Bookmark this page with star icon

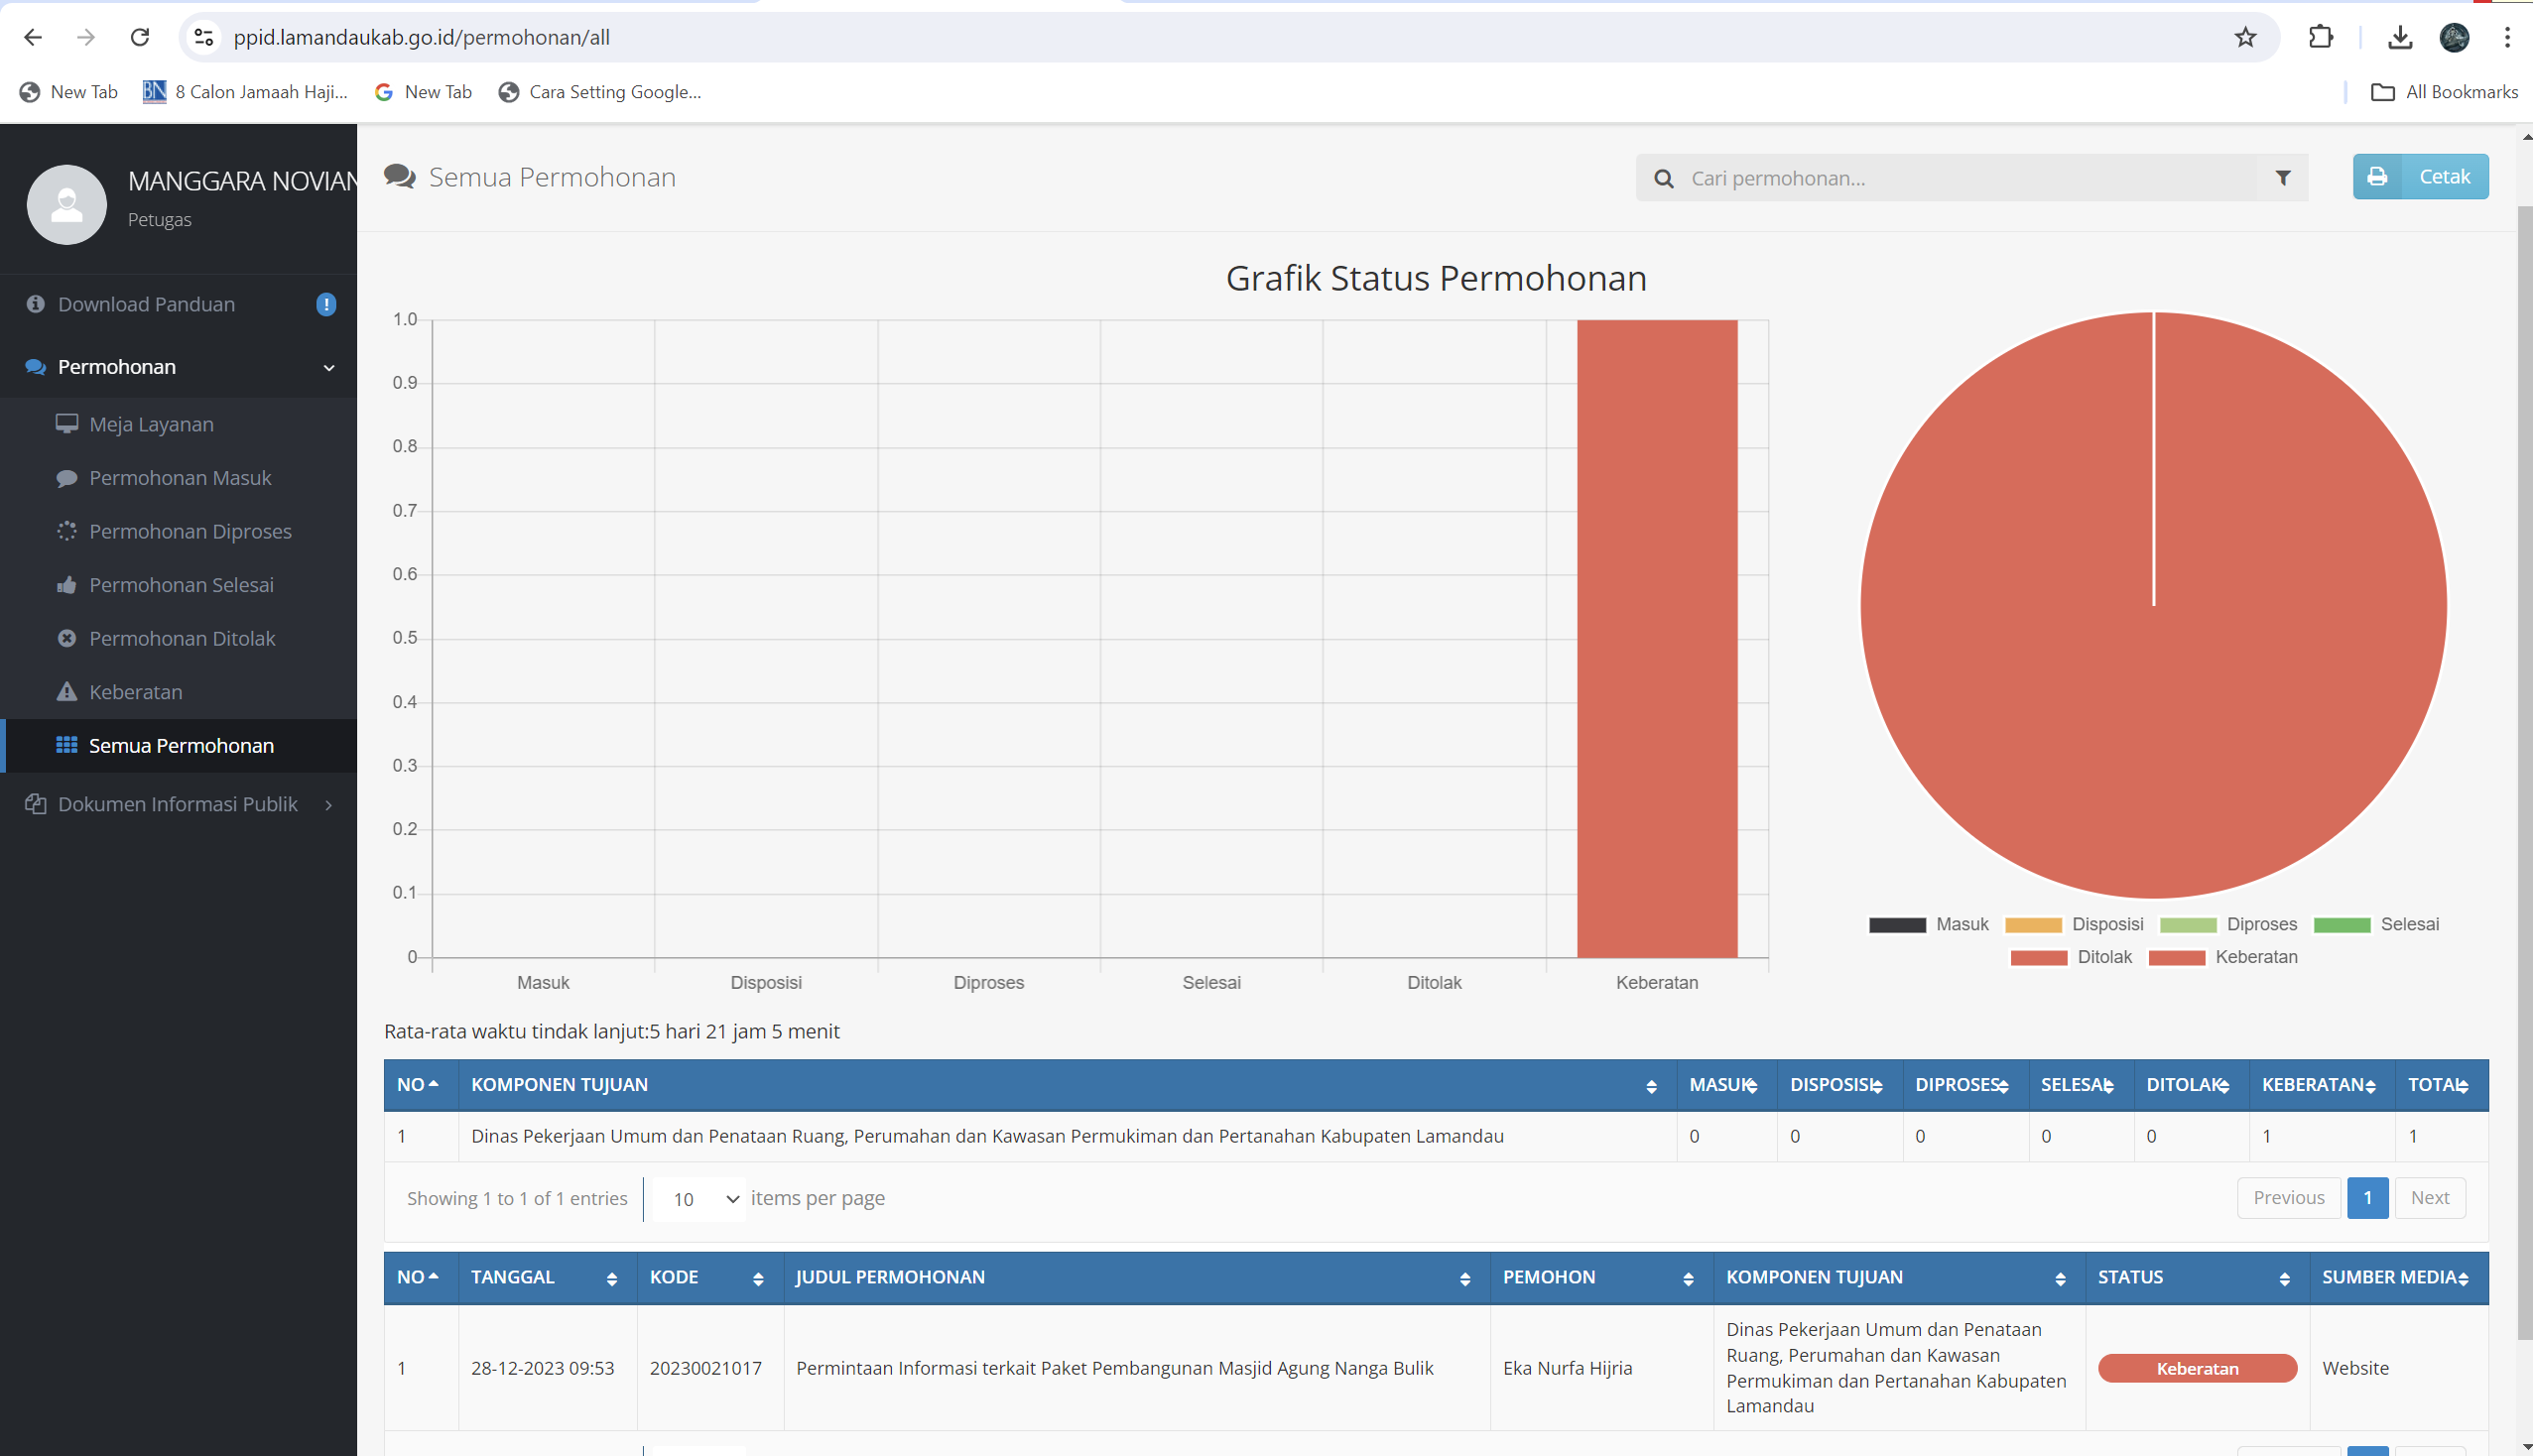point(2245,37)
